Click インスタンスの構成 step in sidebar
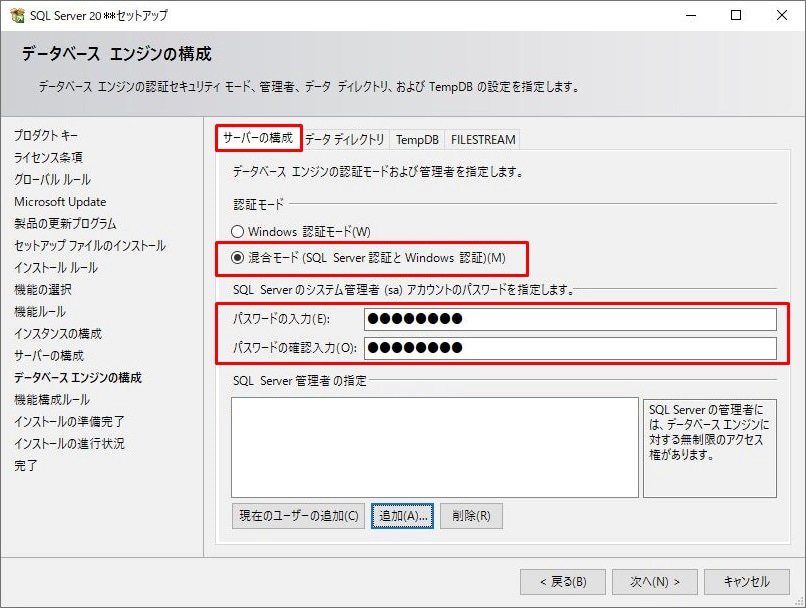The image size is (806, 608). (58, 334)
